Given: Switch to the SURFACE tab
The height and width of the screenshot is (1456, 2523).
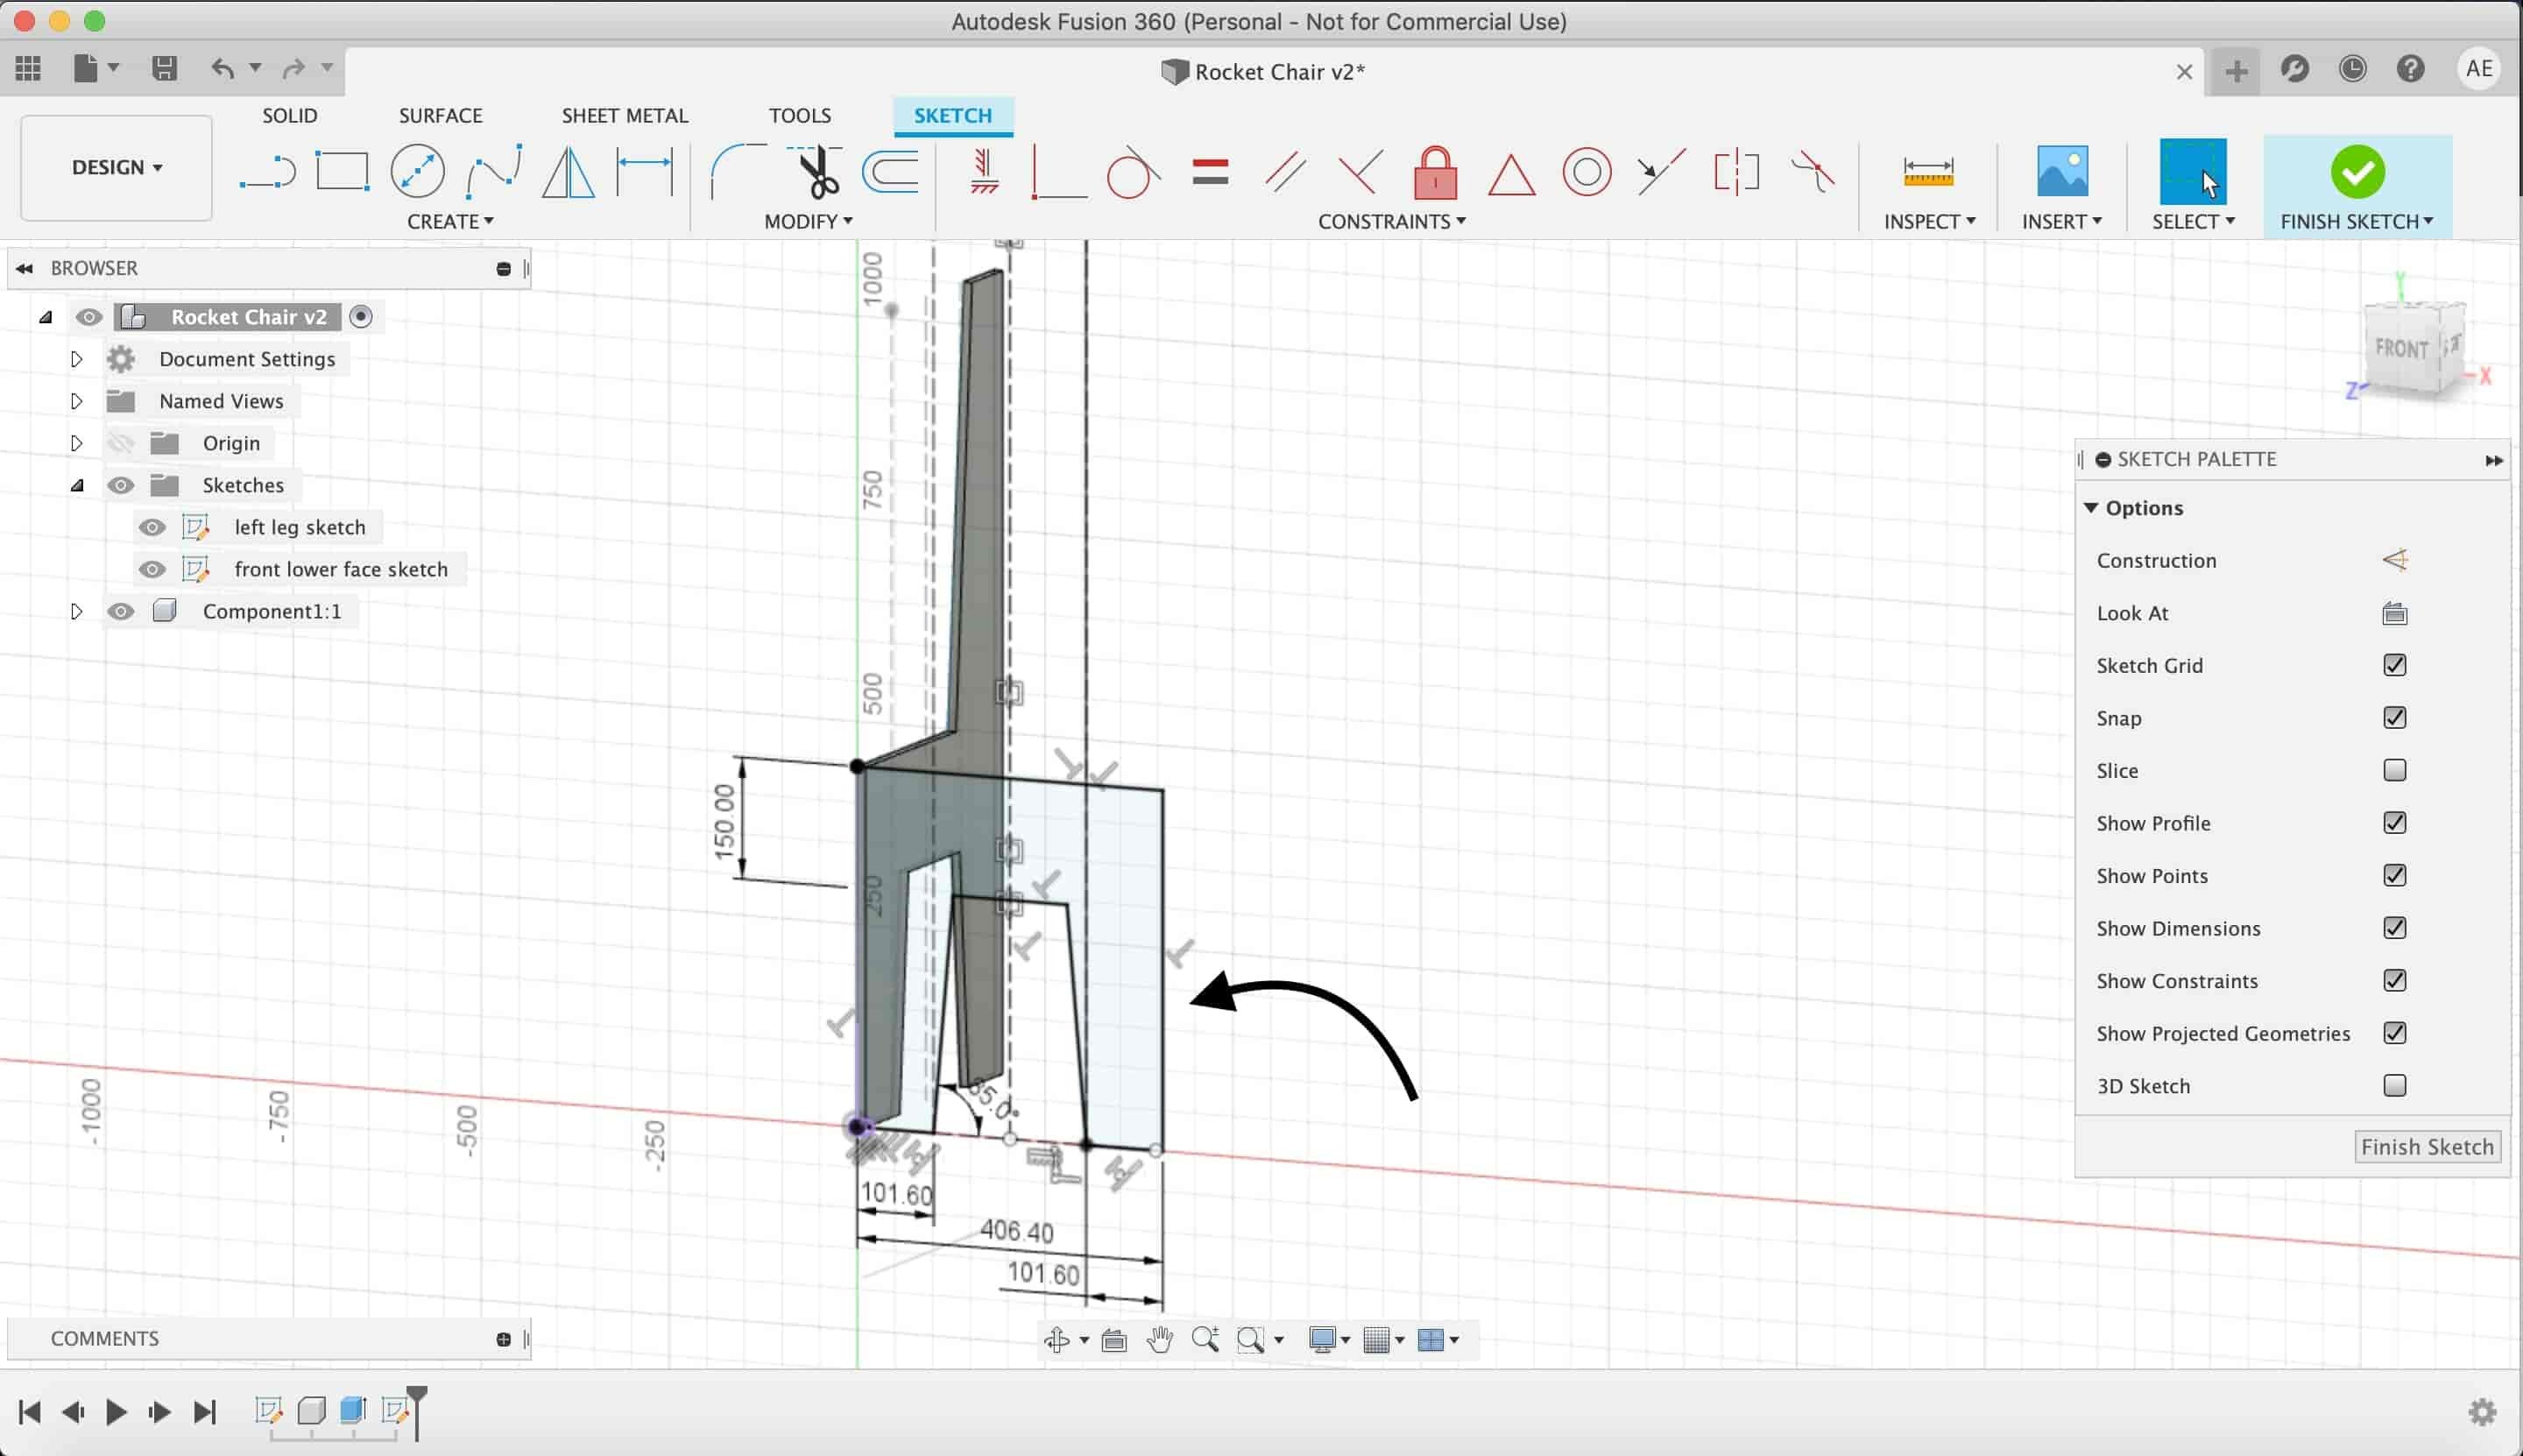Looking at the screenshot, I should (x=440, y=115).
